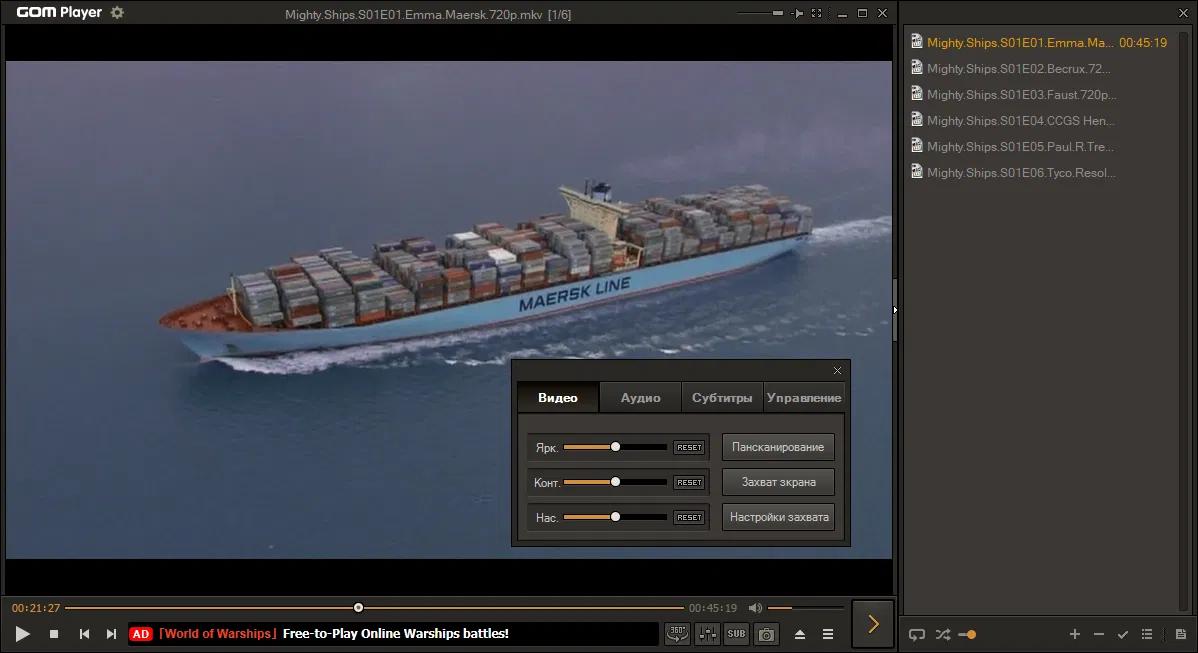Start playback with the Play button
The height and width of the screenshot is (653, 1198).
pos(22,634)
